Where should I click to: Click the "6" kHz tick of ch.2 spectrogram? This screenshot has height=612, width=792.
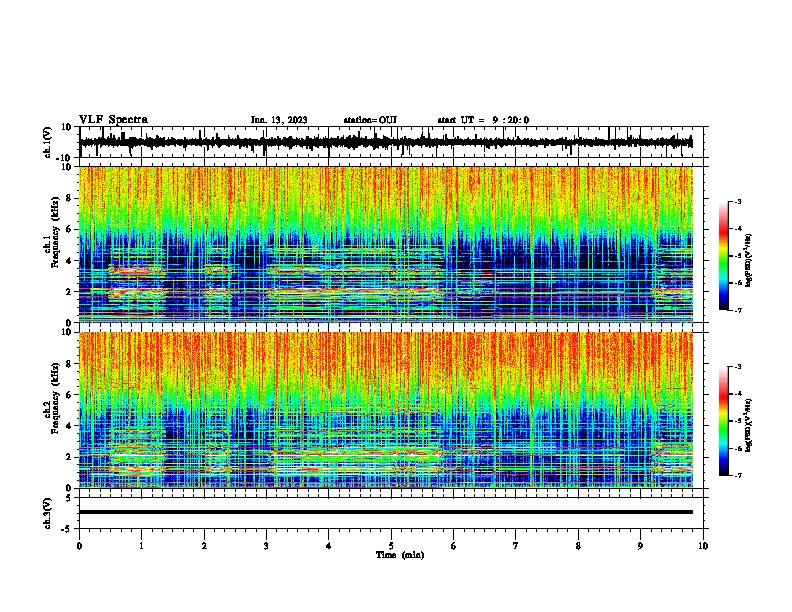click(x=70, y=395)
